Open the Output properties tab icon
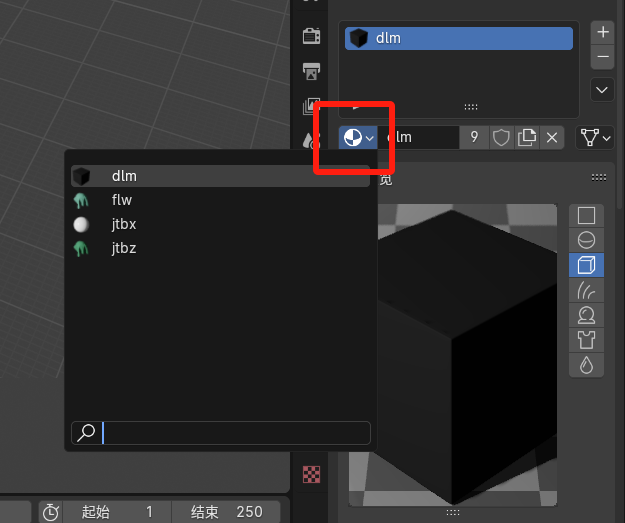Viewport: 625px width, 523px height. pyautogui.click(x=311, y=71)
